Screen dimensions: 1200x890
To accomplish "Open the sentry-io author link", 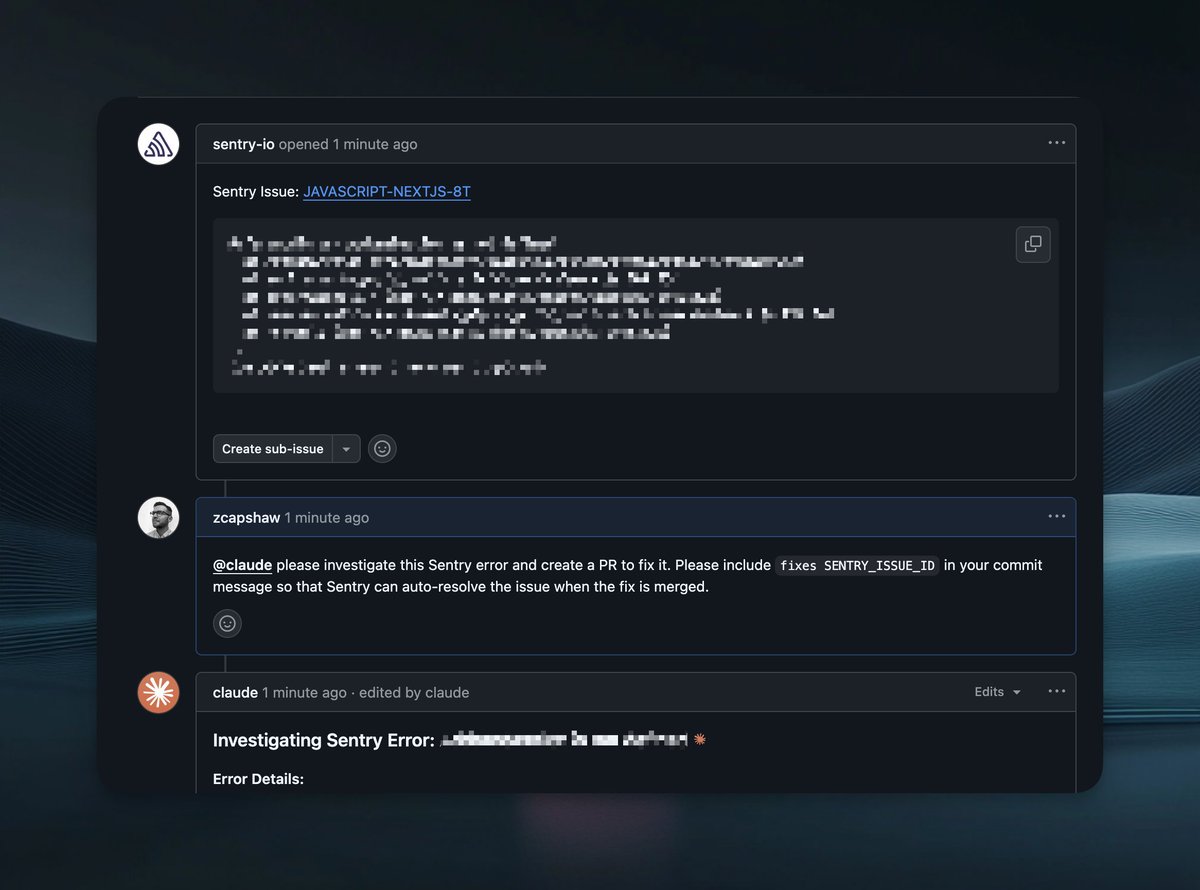I will coord(244,144).
